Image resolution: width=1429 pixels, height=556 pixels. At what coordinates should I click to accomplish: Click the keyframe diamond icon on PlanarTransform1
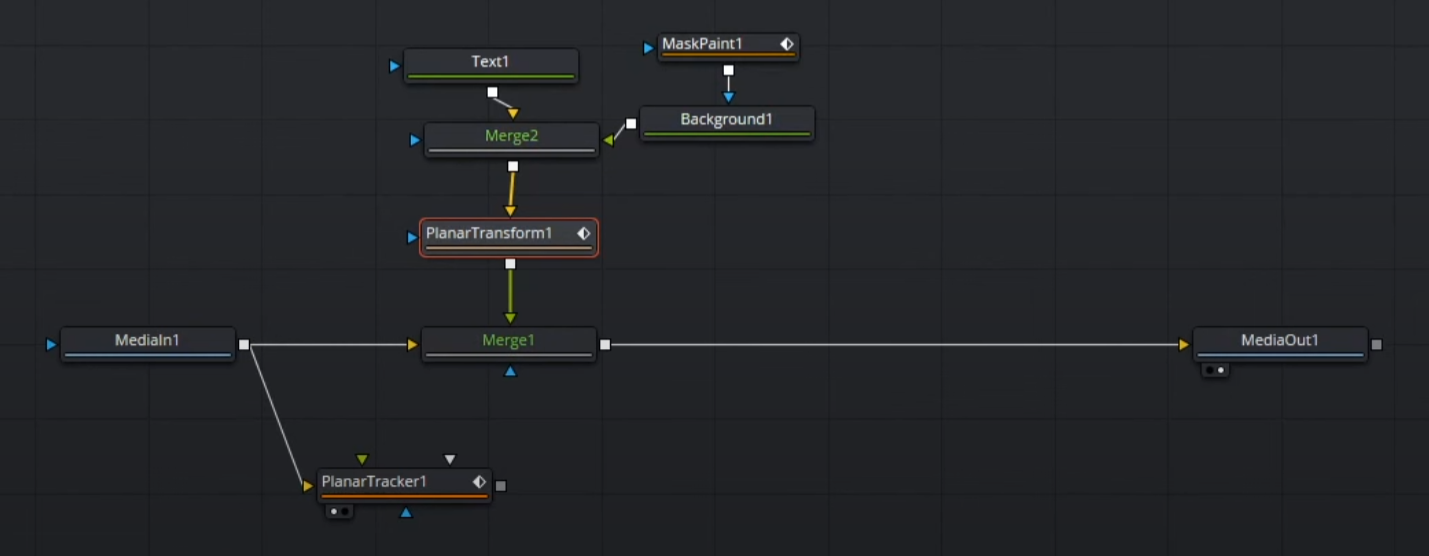pyautogui.click(x=584, y=233)
